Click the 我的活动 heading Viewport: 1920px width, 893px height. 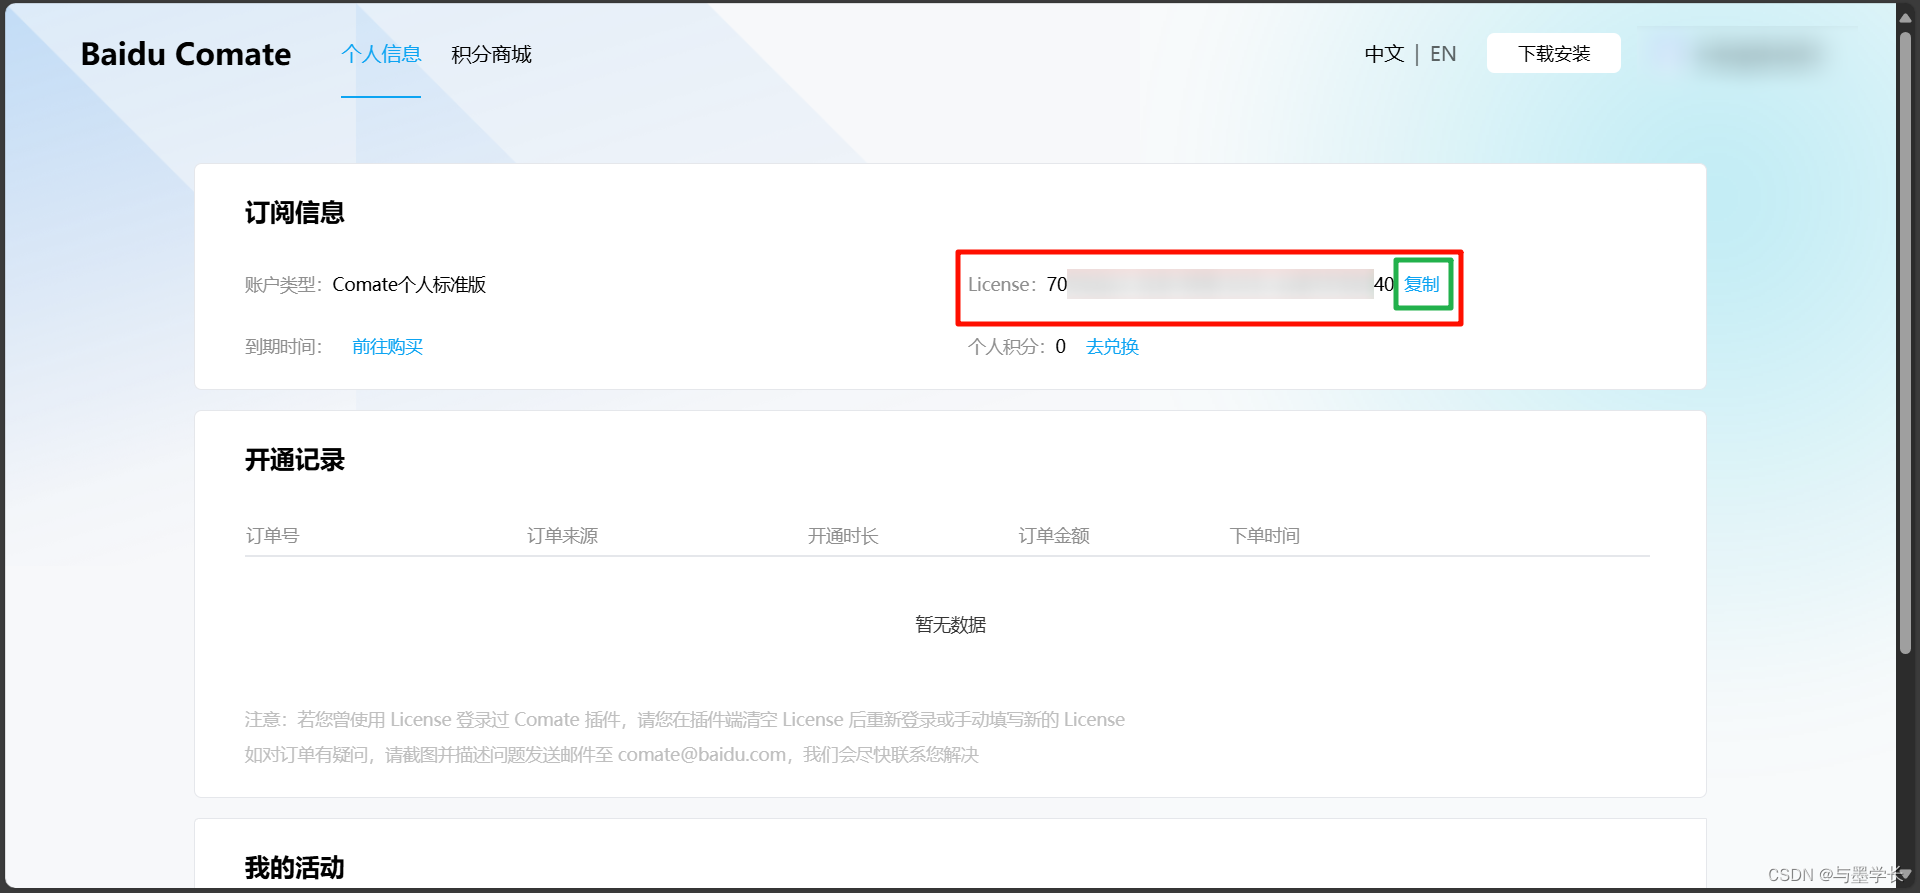tap(295, 867)
